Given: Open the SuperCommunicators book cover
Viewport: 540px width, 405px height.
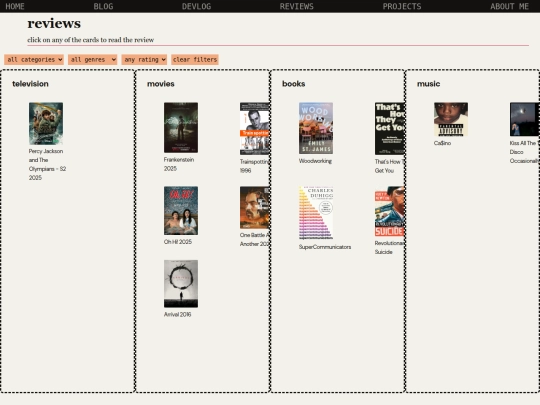Looking at the screenshot, I should pyautogui.click(x=316, y=213).
